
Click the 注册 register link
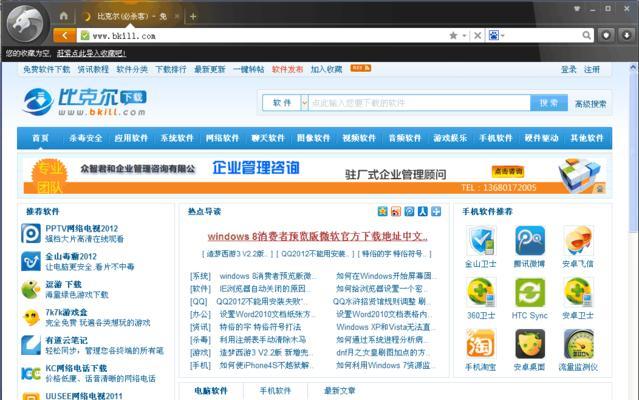[592, 70]
